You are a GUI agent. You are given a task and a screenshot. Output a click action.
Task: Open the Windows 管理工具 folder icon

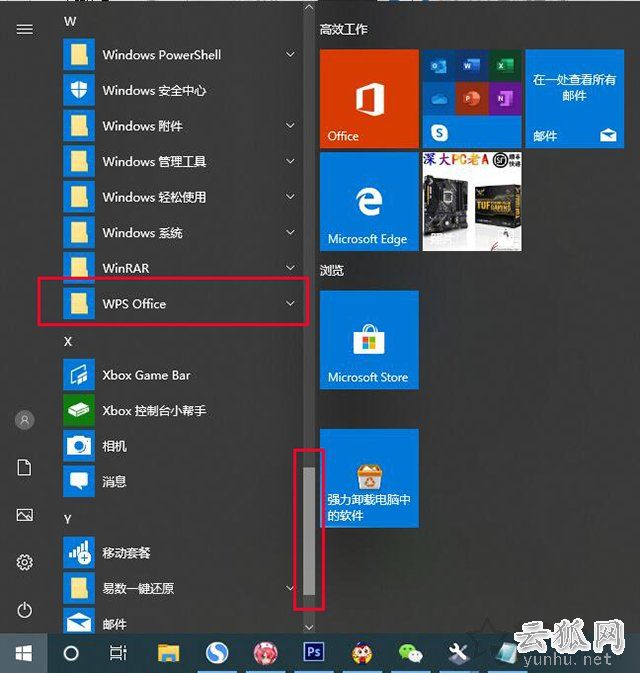(x=79, y=161)
